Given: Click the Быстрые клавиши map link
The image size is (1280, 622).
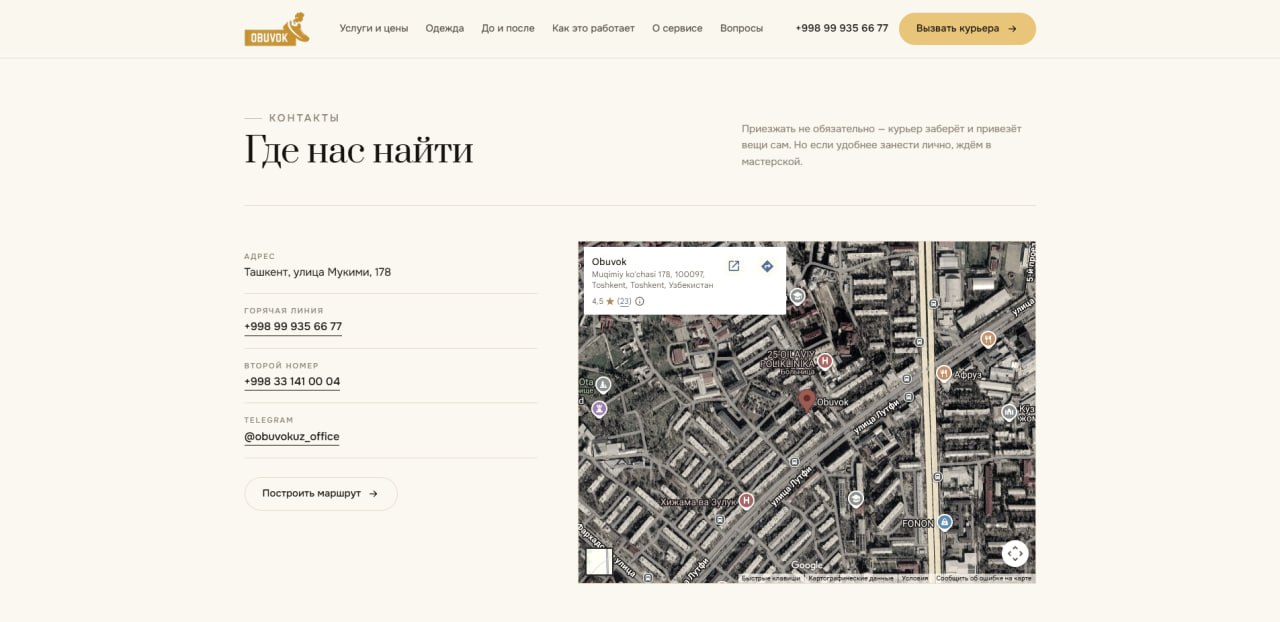Looking at the screenshot, I should point(771,578).
